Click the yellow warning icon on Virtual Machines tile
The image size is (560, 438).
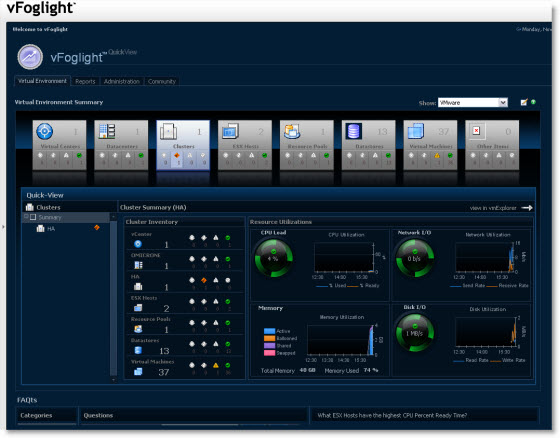coord(437,155)
